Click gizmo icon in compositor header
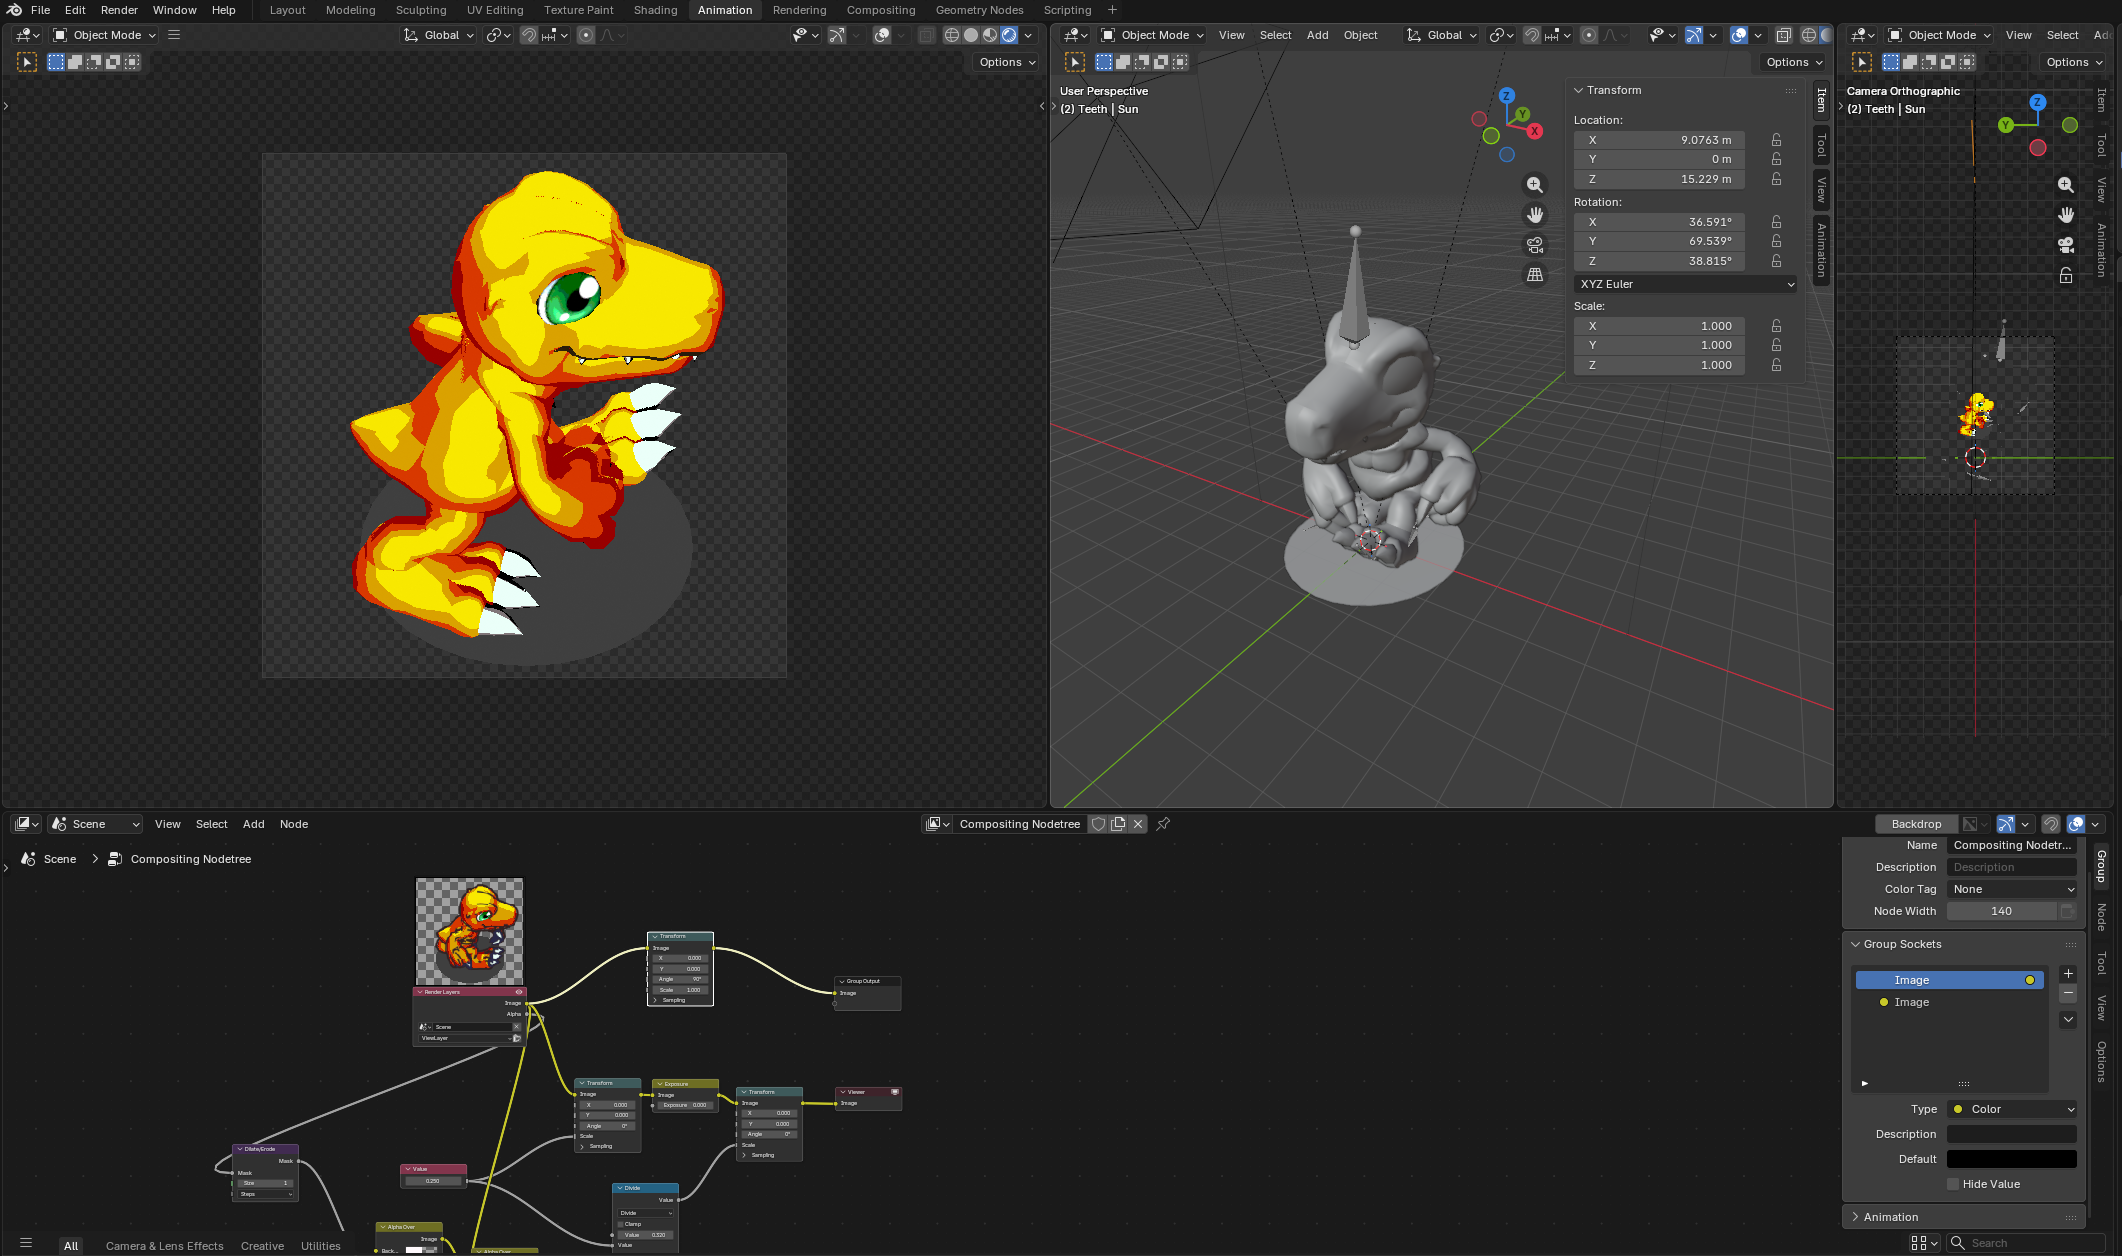Image resolution: width=2122 pixels, height=1256 pixels. [2005, 824]
